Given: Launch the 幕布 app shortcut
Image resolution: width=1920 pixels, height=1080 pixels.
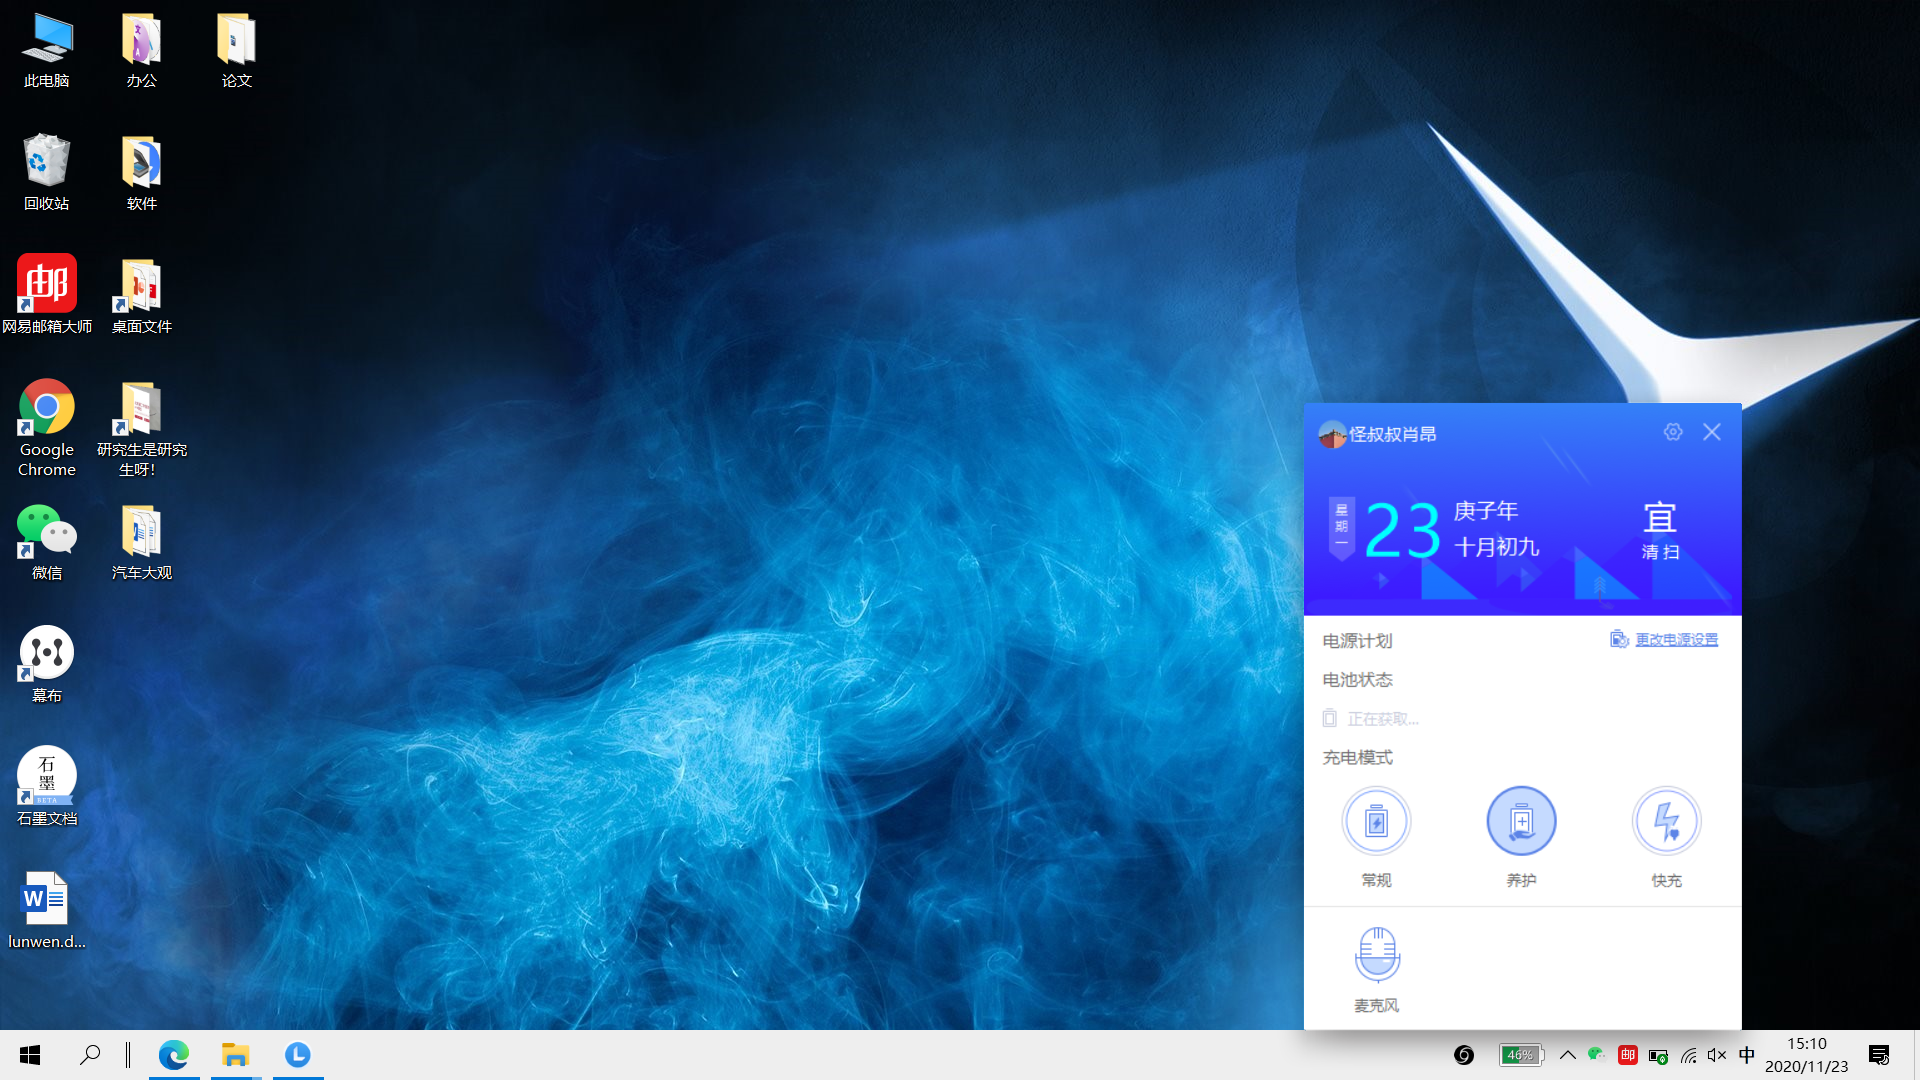Looking at the screenshot, I should click(x=47, y=664).
